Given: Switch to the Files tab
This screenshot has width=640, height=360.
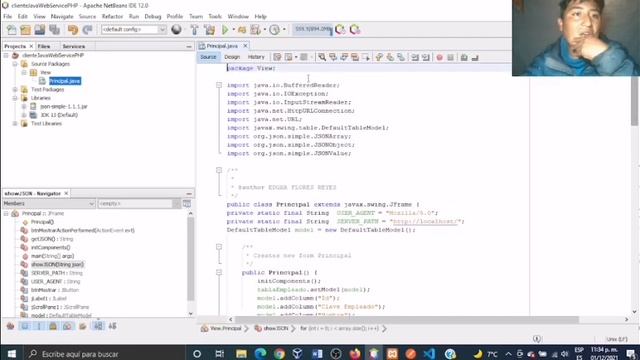Looking at the screenshot, I should (44, 47).
